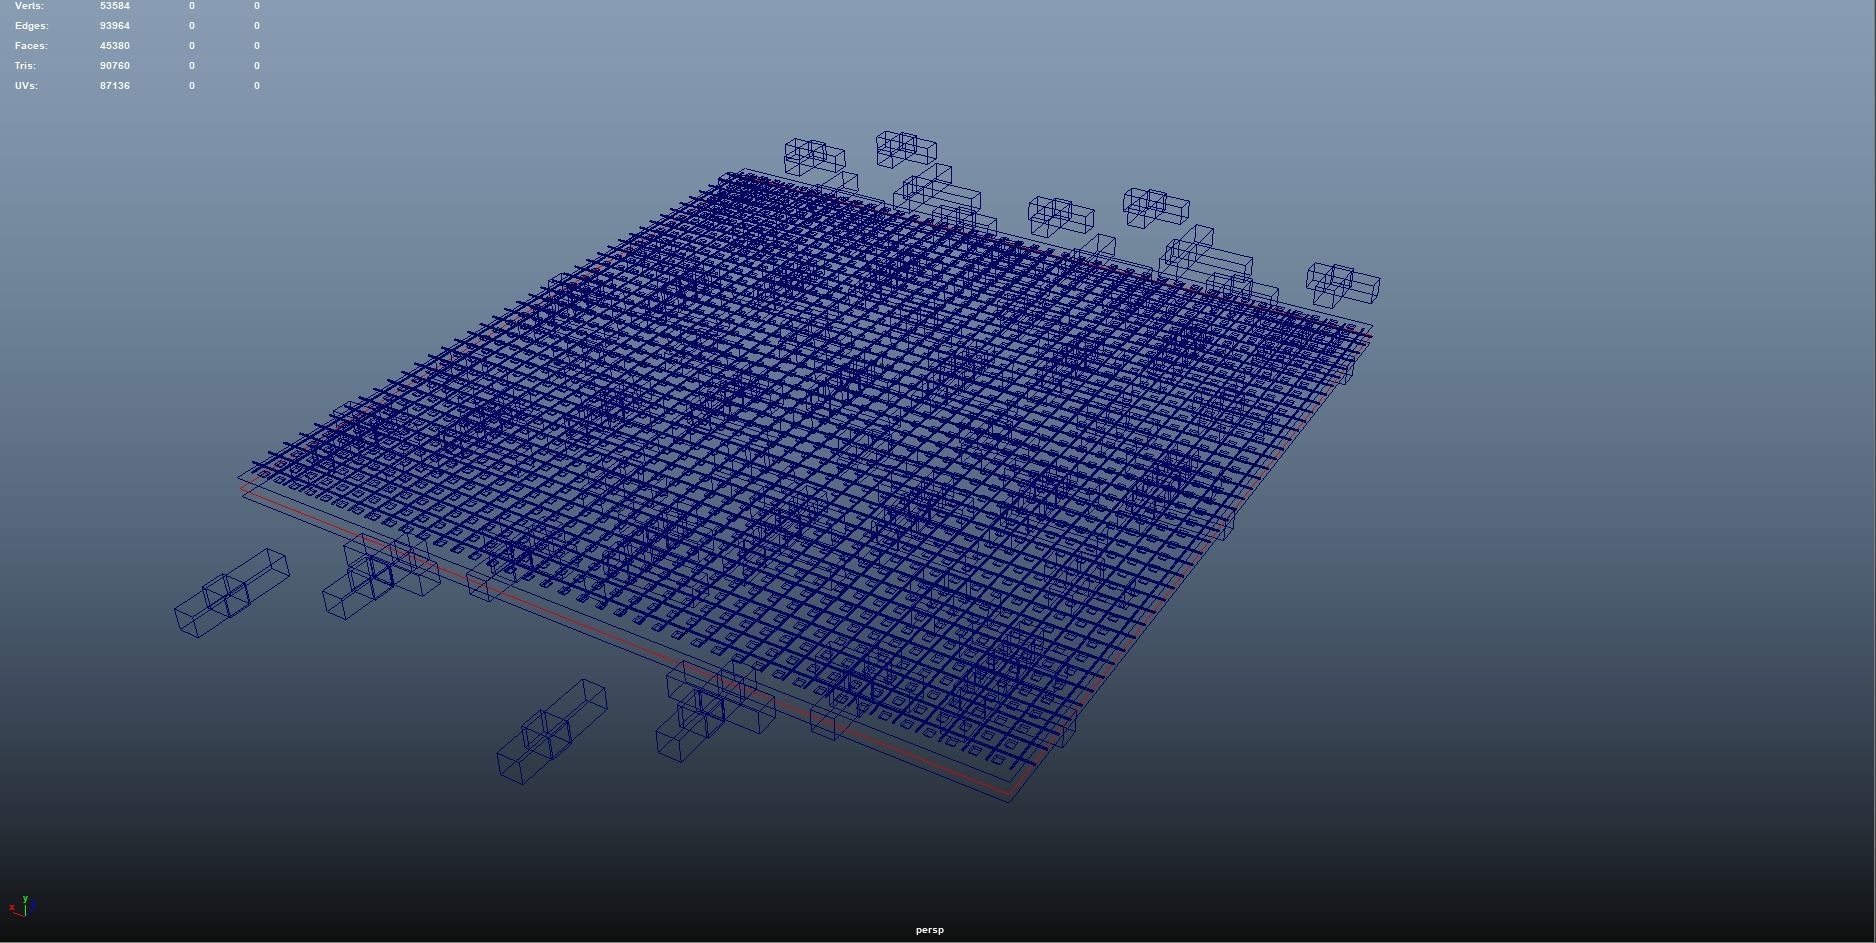The width and height of the screenshot is (1876, 943).
Task: Click the view axis orientation gizmo
Action: (x=22, y=906)
